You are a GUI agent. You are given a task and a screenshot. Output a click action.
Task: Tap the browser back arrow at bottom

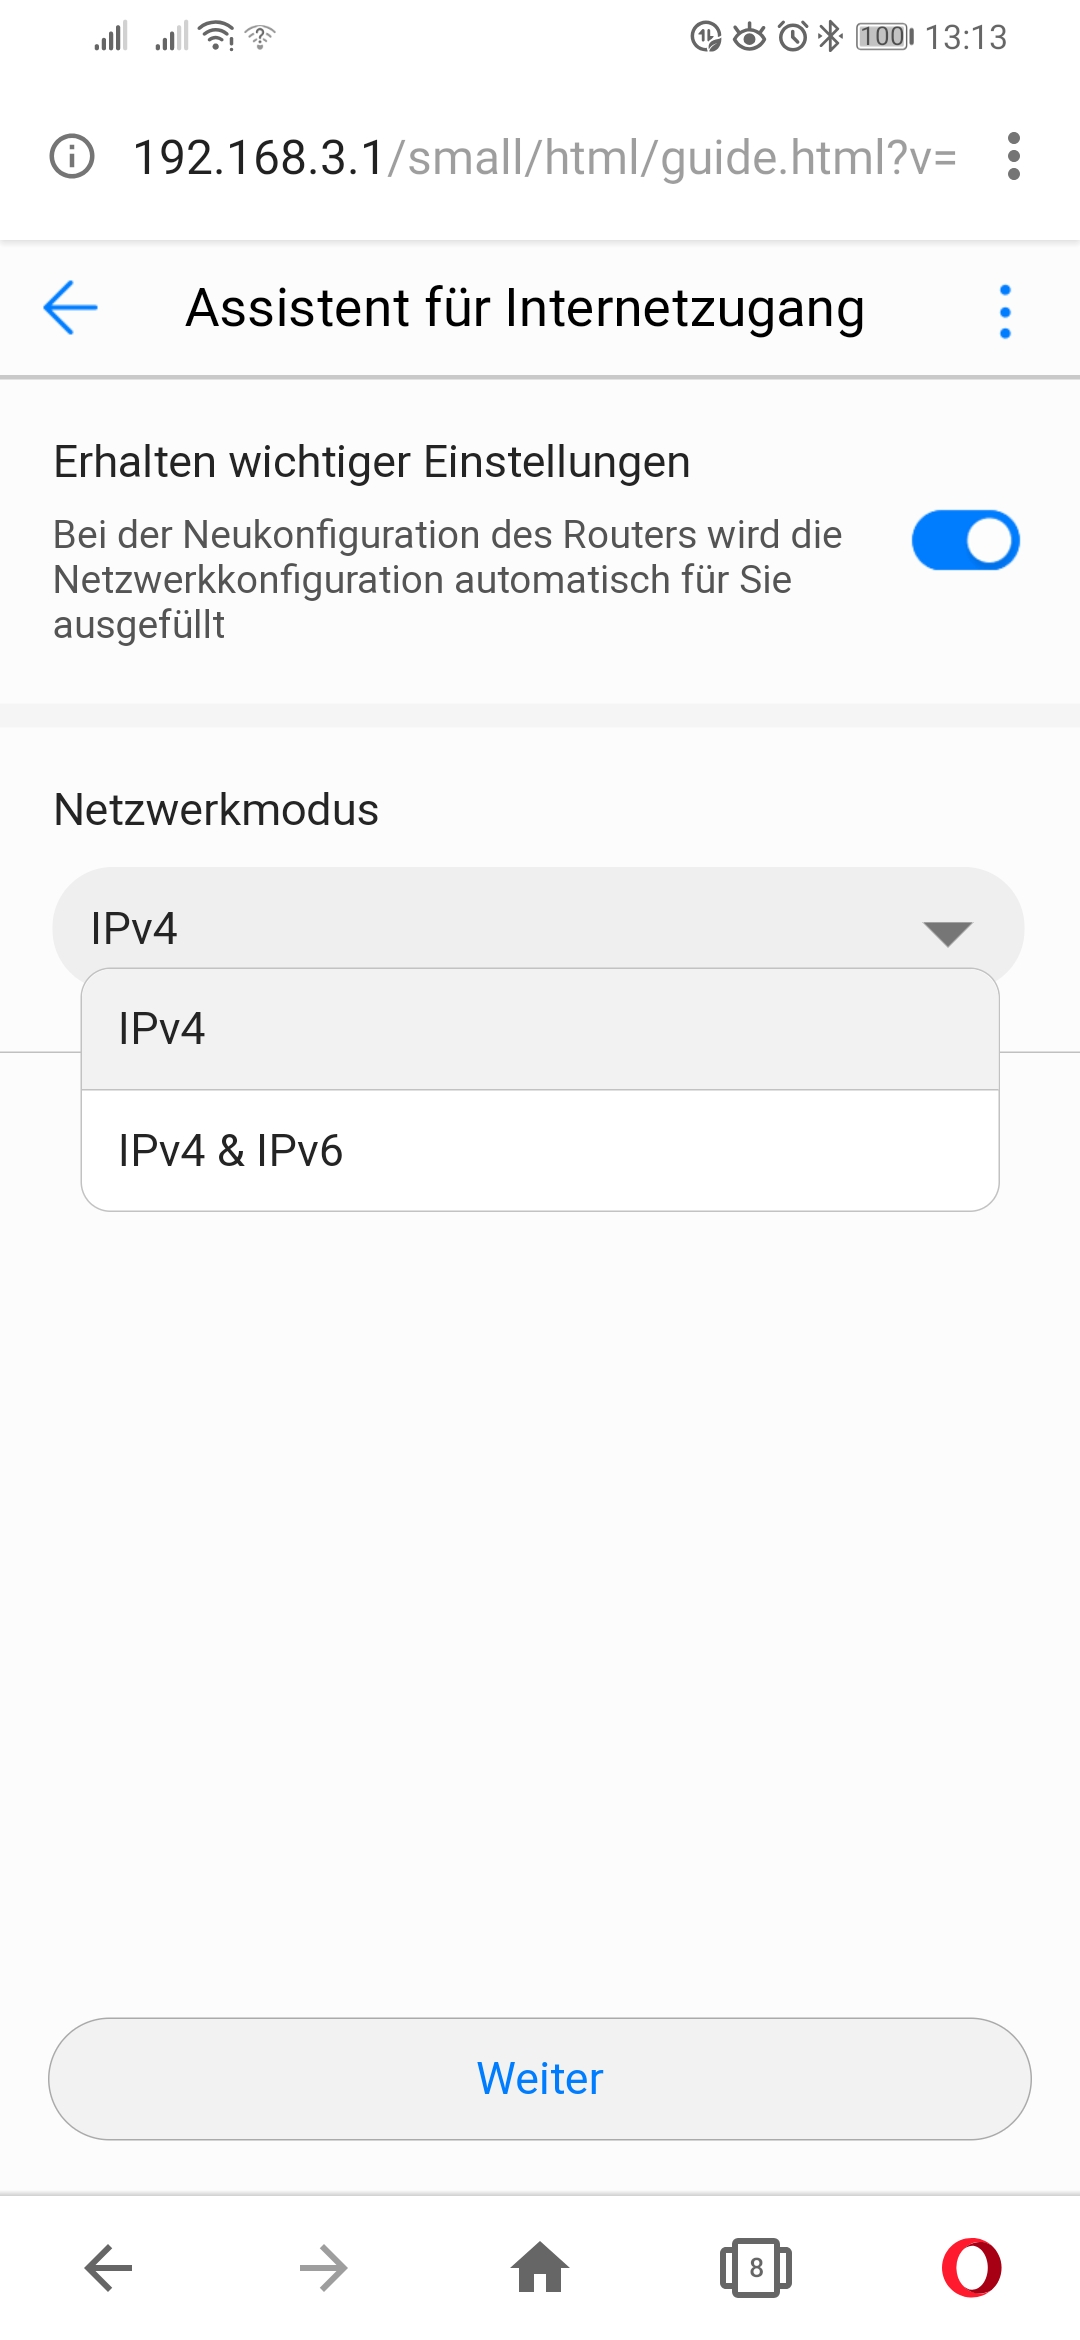(108, 2268)
